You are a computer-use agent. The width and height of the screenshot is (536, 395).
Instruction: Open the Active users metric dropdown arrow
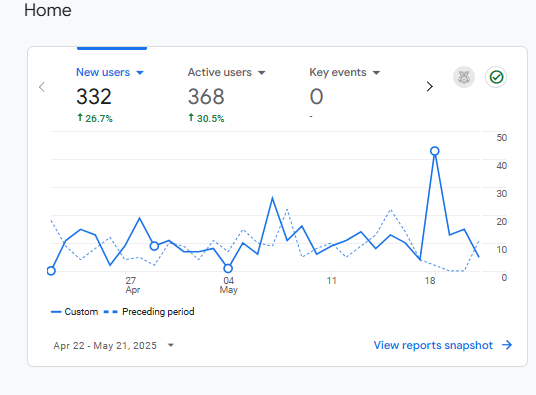tap(262, 73)
